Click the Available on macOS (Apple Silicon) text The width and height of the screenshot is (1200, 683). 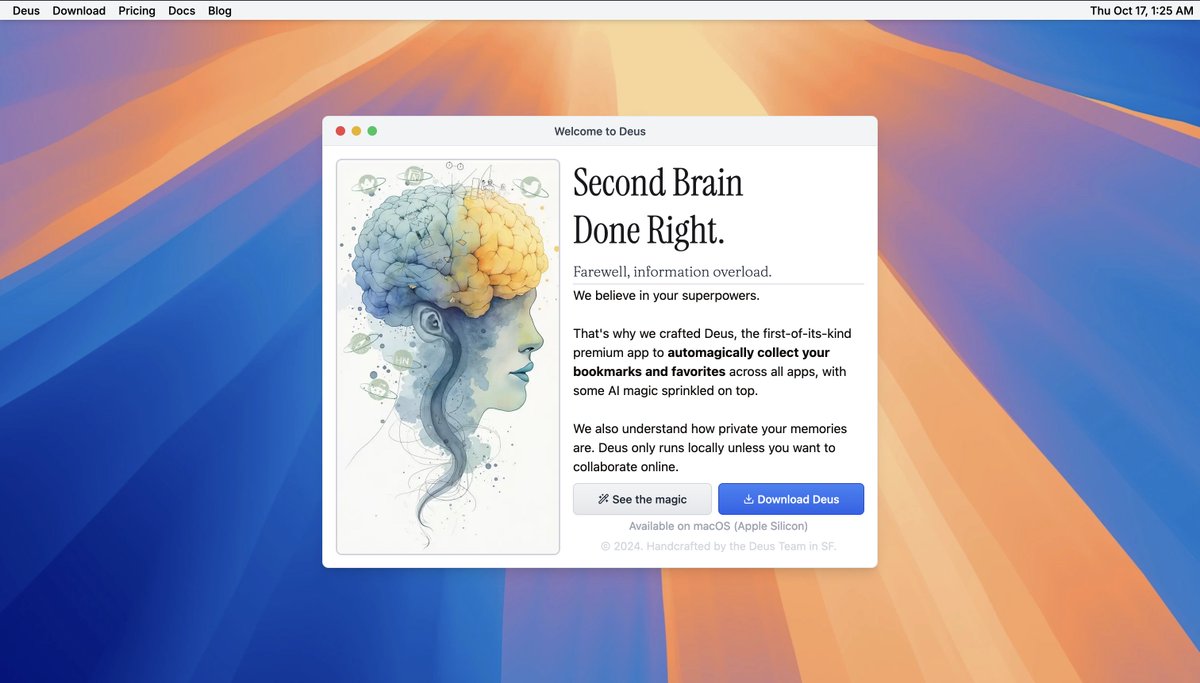(x=718, y=526)
